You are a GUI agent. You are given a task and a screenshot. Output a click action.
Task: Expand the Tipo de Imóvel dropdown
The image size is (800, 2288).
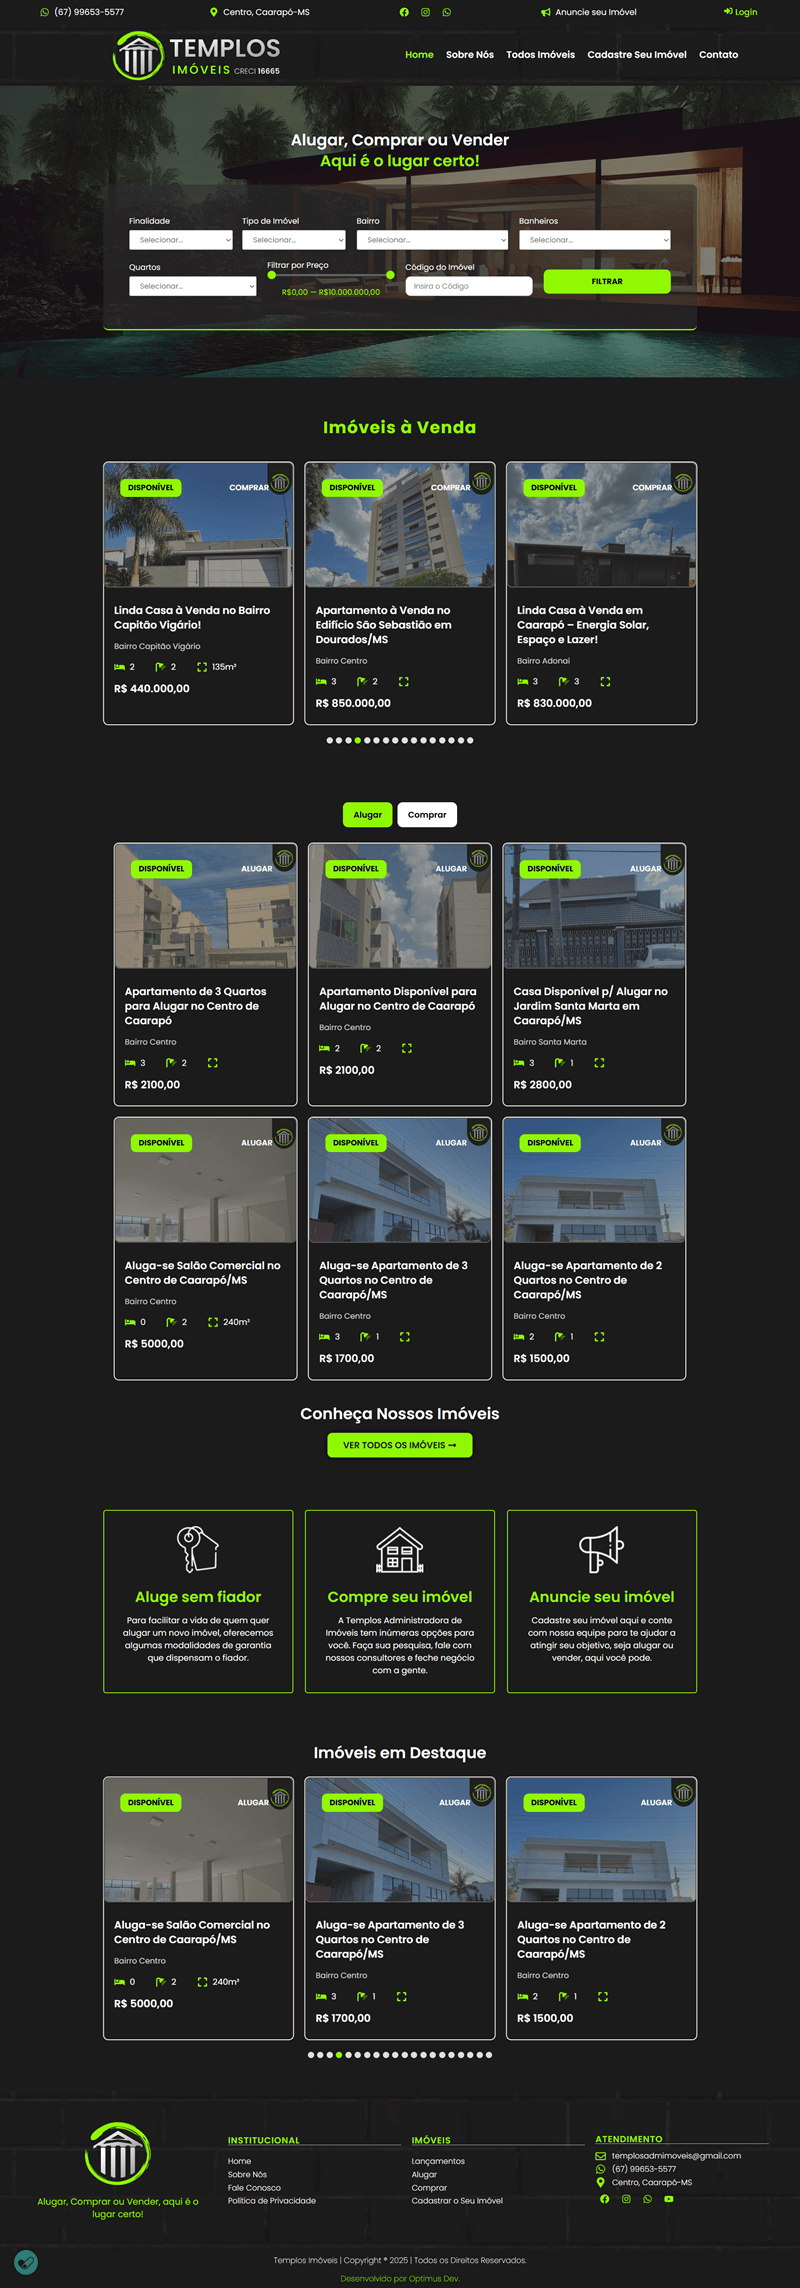click(x=294, y=240)
